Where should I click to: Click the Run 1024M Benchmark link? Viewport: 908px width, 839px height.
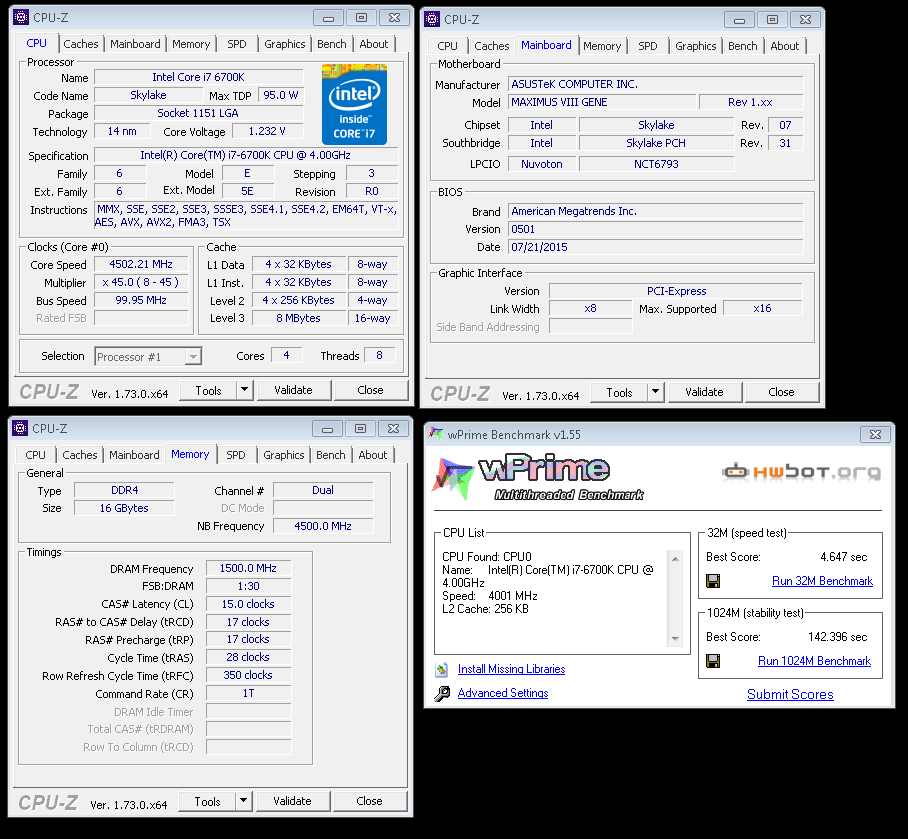[814, 661]
